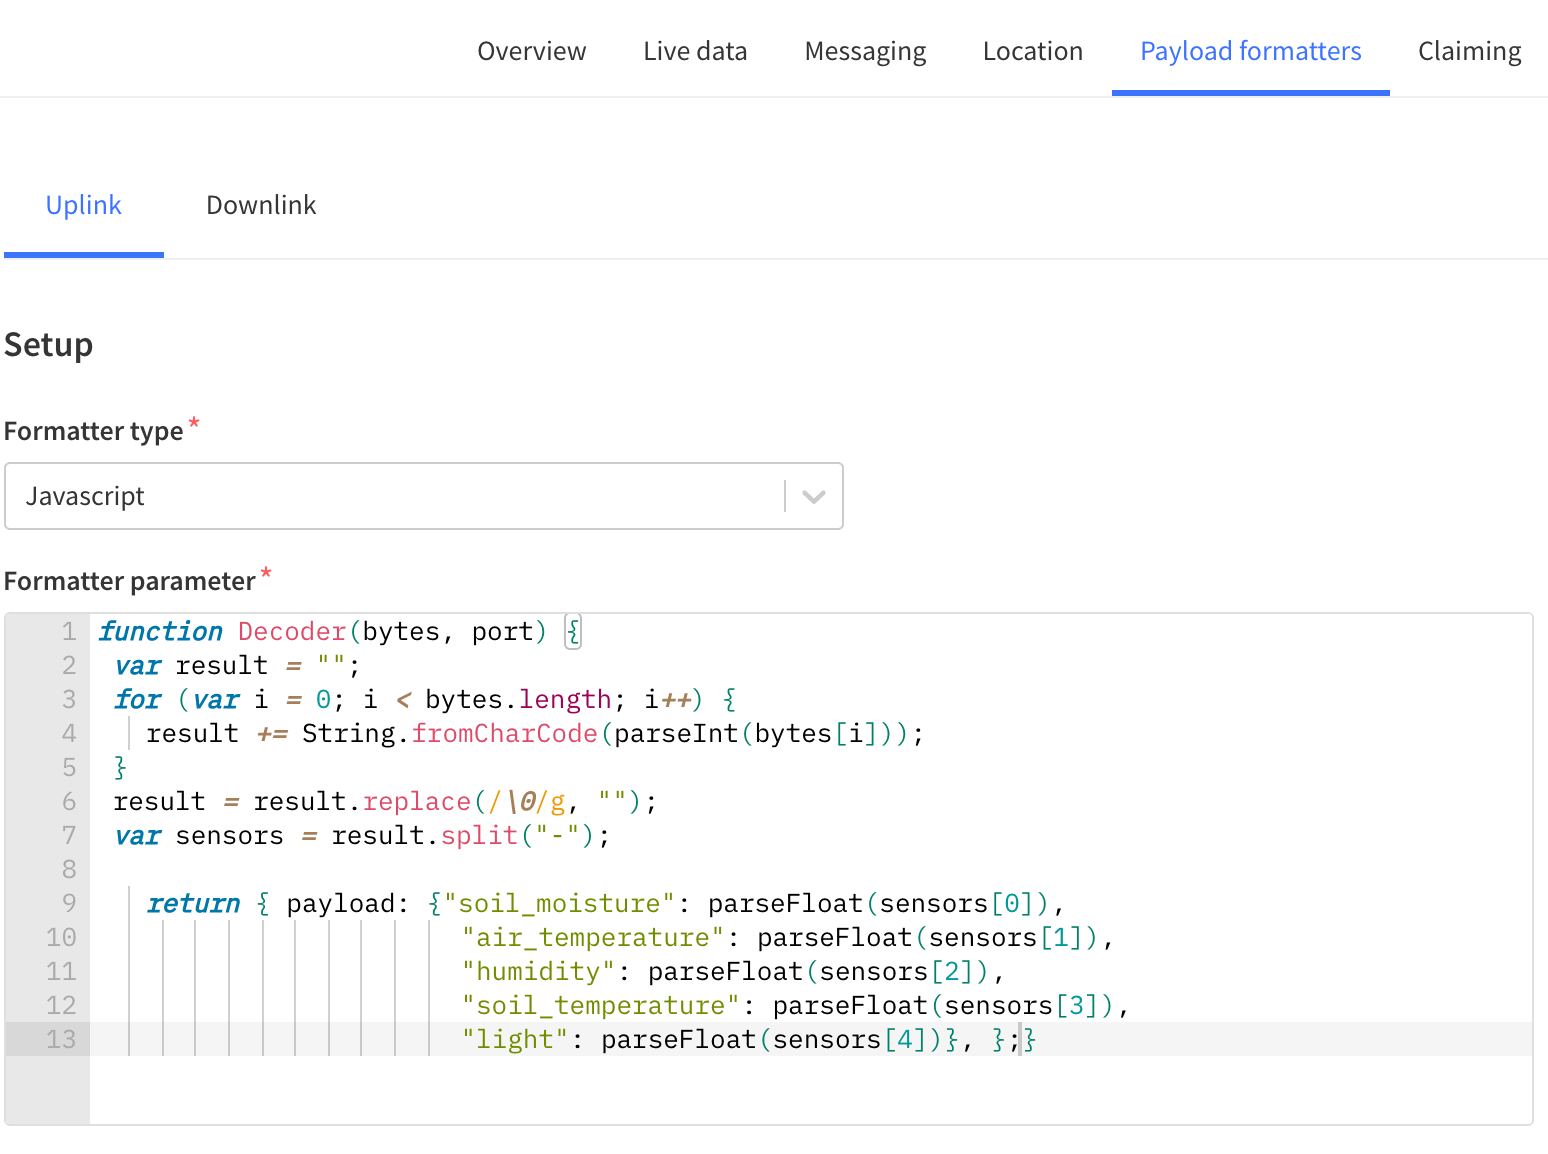Switch to the Downlink formatter tab

(x=261, y=205)
